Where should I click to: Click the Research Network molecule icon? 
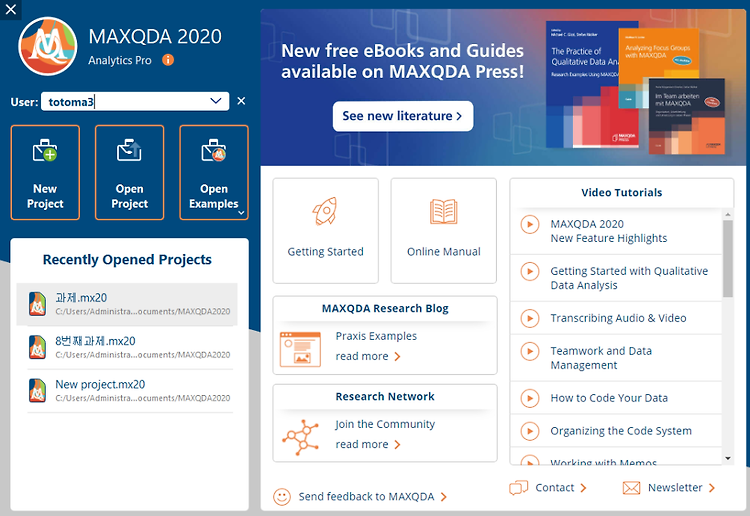click(300, 437)
